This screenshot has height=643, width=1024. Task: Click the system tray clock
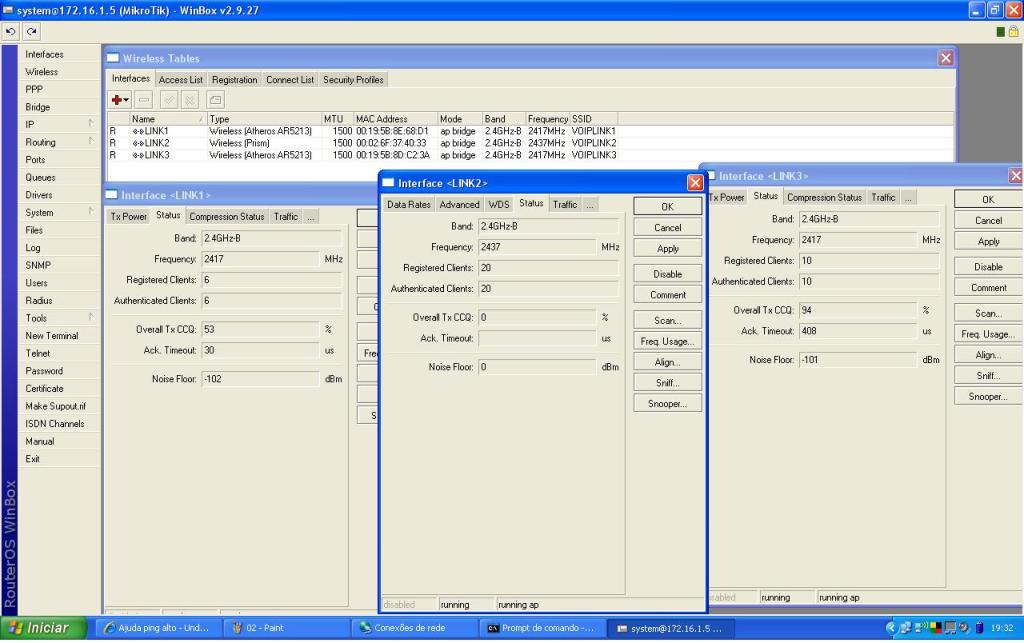pos(1002,628)
